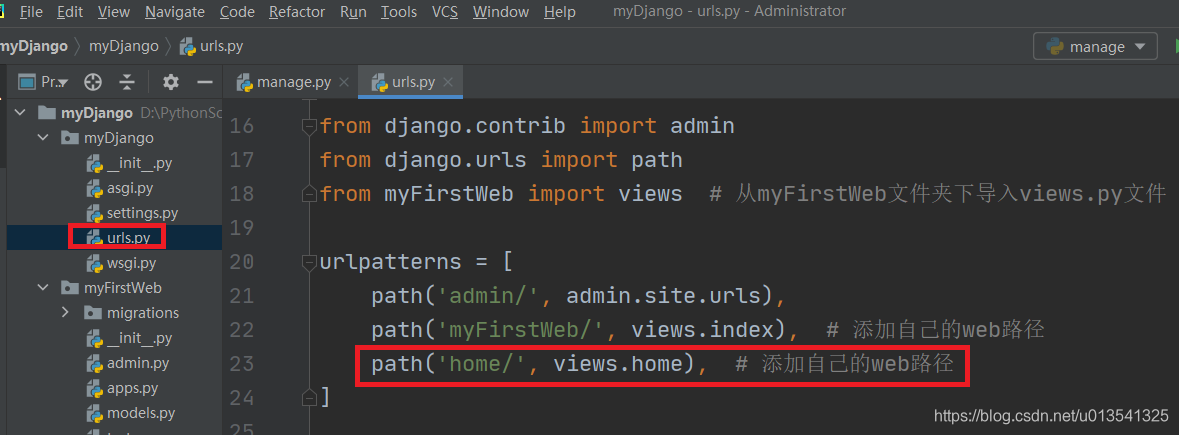Close the urls.py tab
1179x435 pixels.
[x=448, y=83]
